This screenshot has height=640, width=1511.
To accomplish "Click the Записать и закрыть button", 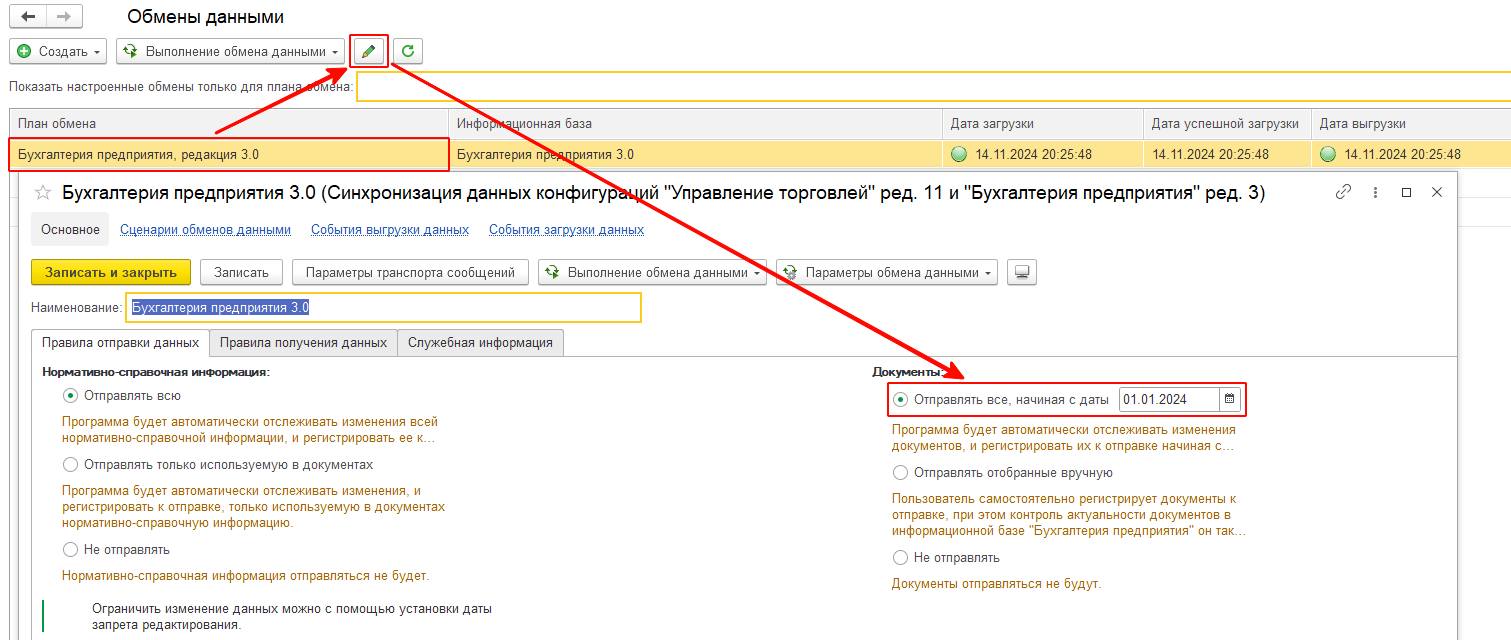I will tap(111, 272).
